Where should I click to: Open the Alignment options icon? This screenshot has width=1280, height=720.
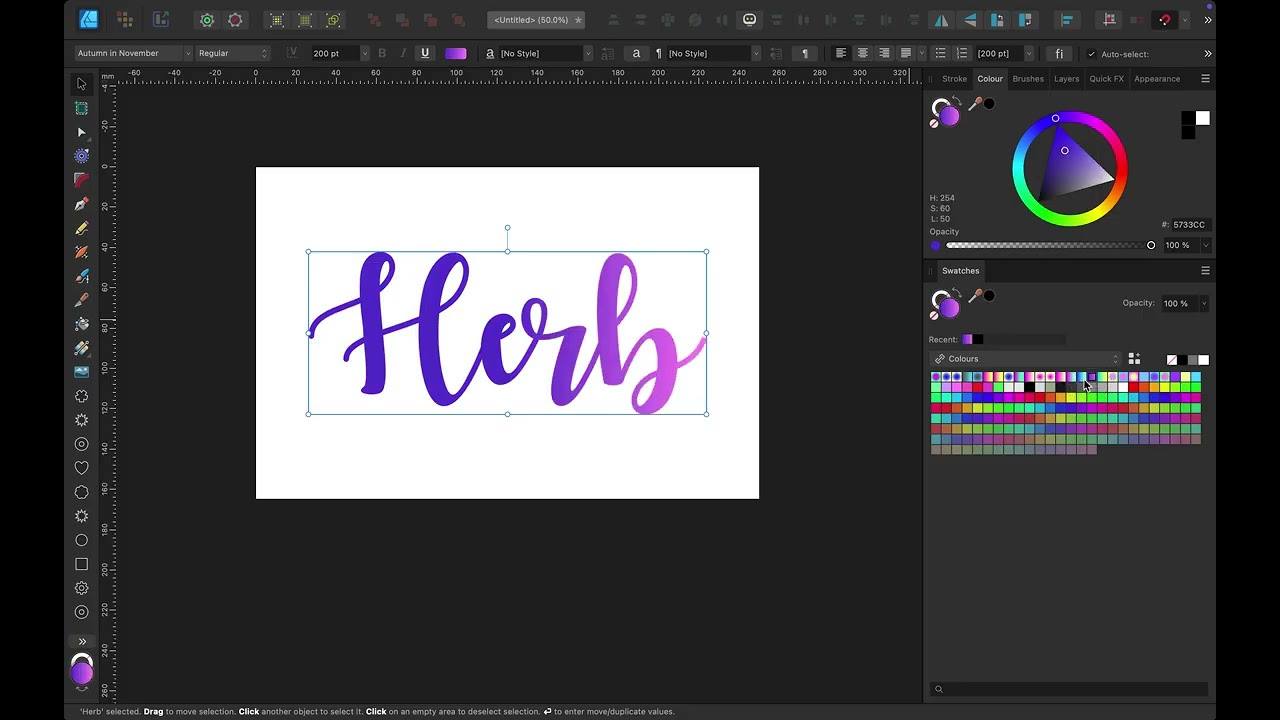click(x=1067, y=20)
